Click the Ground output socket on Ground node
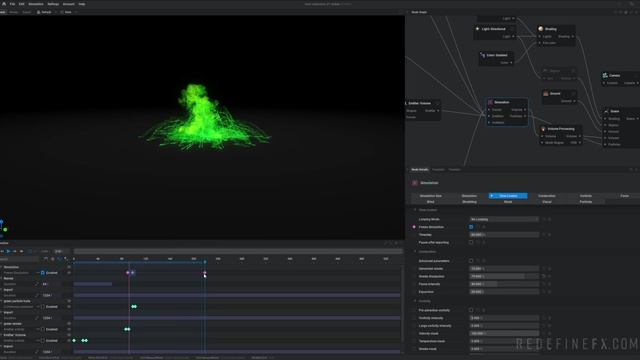640x360 pixels. pos(575,101)
